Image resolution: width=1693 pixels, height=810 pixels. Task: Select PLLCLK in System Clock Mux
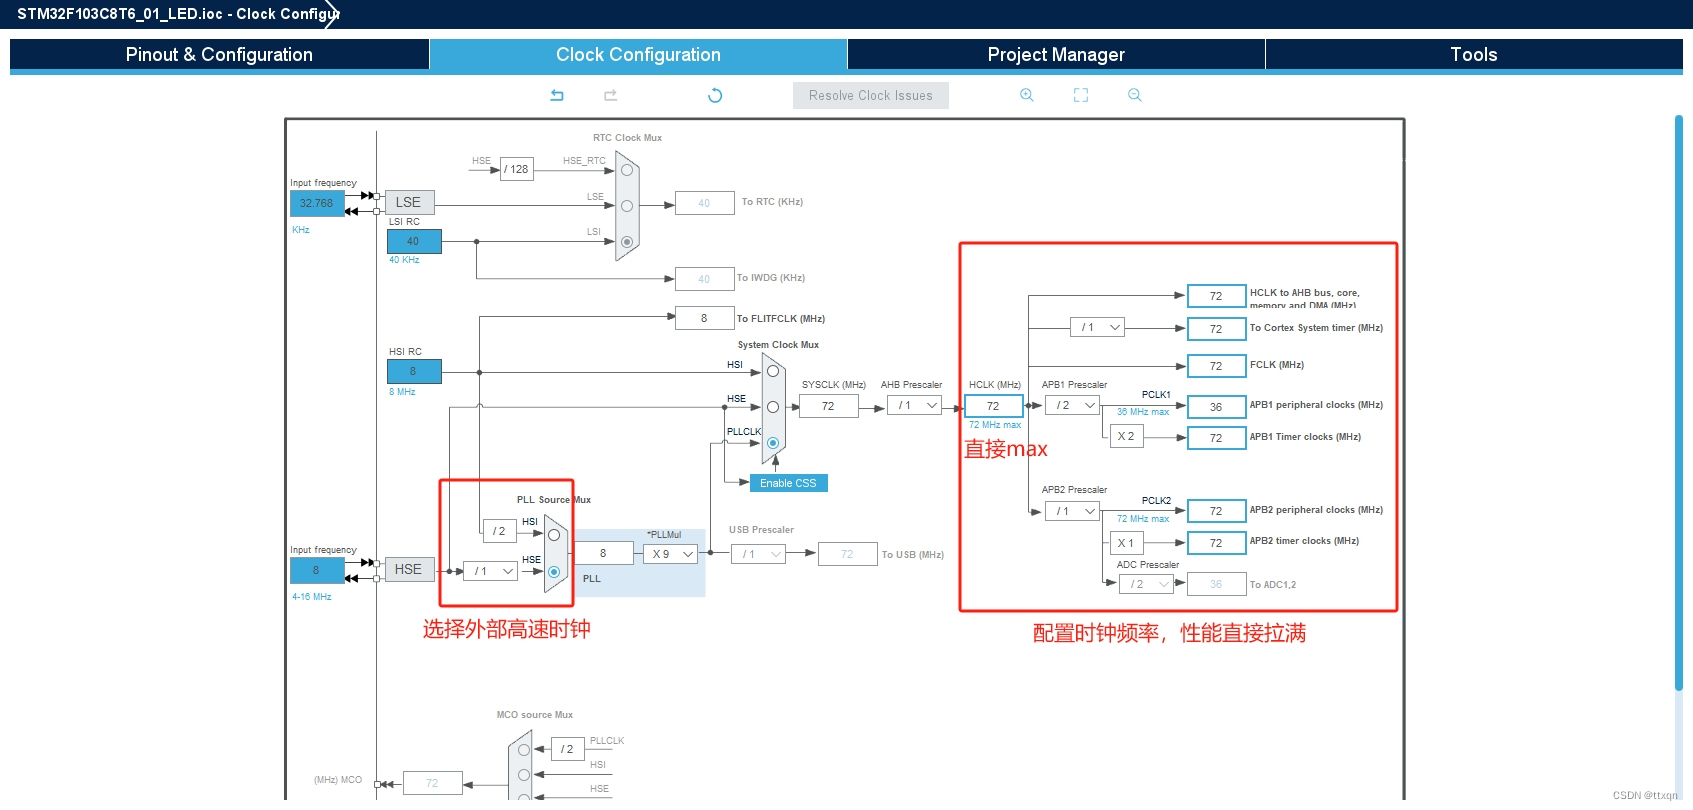click(x=773, y=443)
